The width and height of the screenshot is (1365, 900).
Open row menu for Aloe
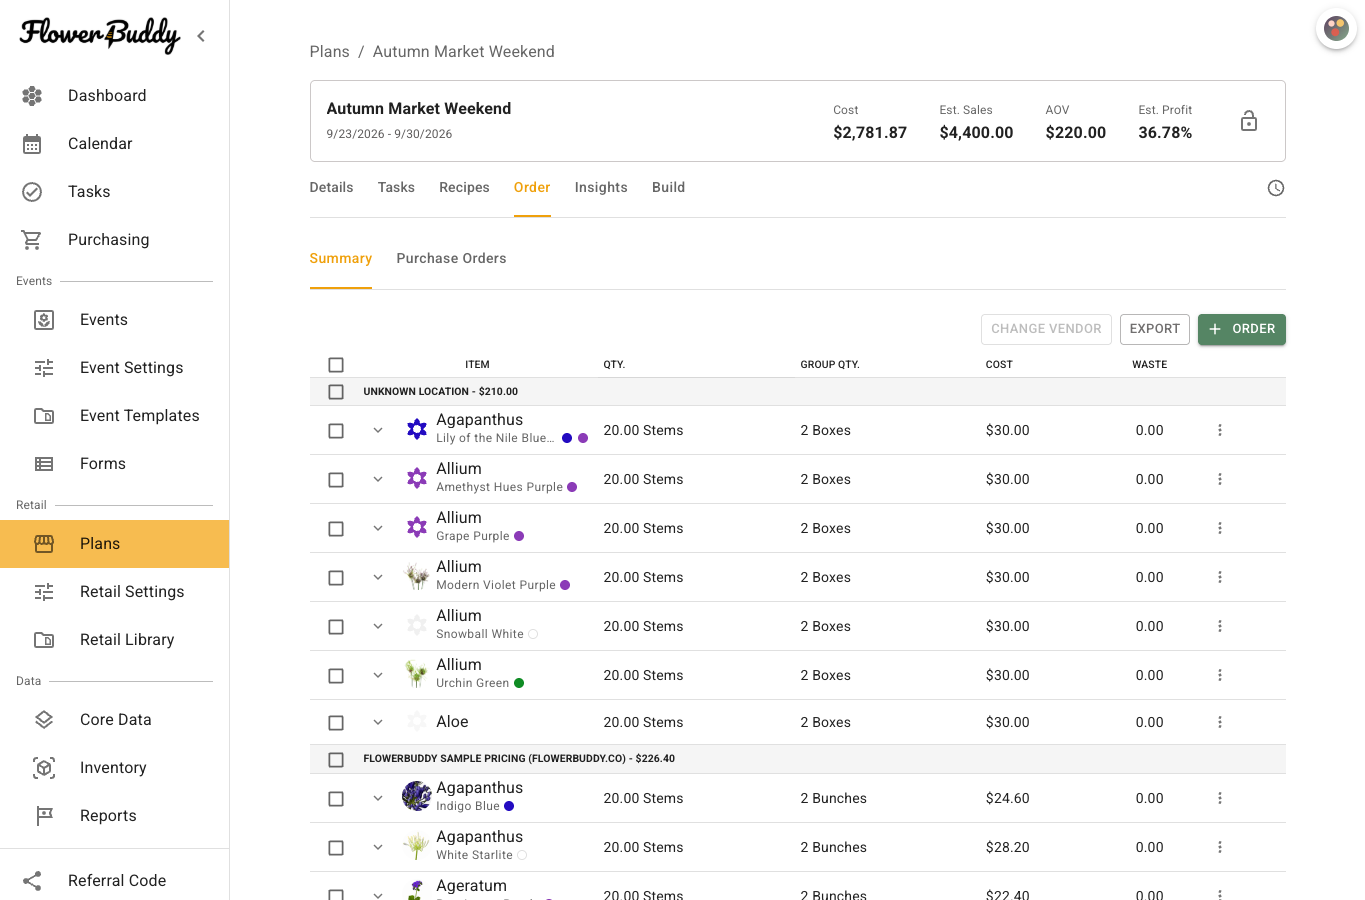1220,722
